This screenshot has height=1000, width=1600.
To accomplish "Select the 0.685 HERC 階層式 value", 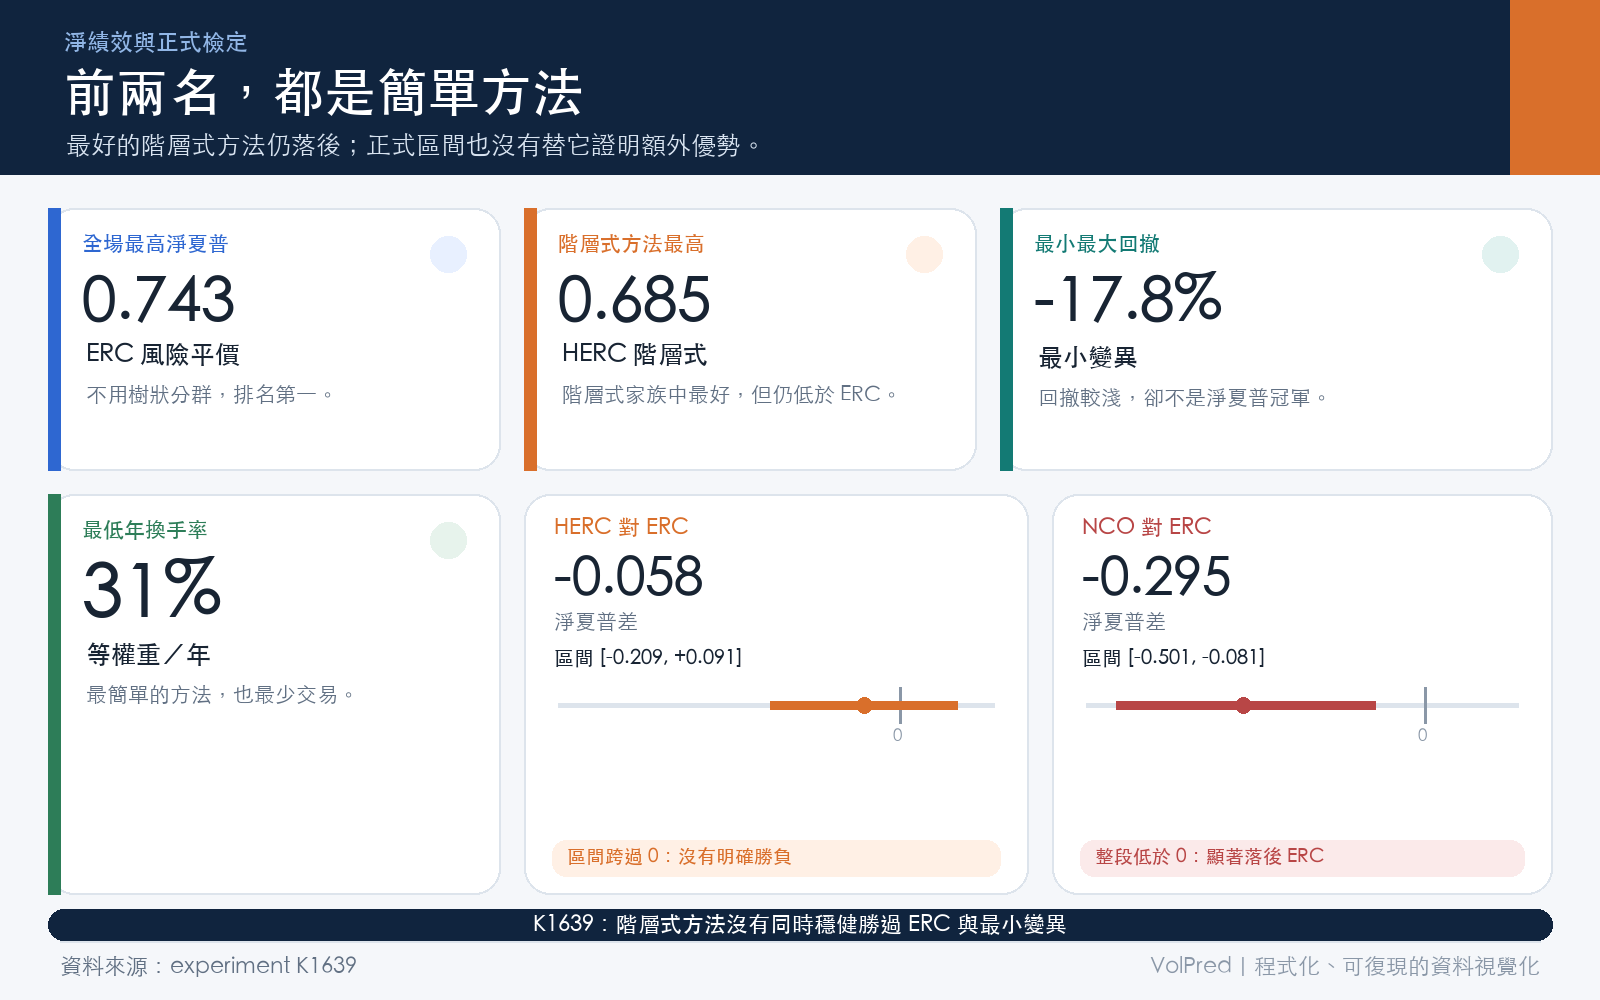I will [x=634, y=299].
